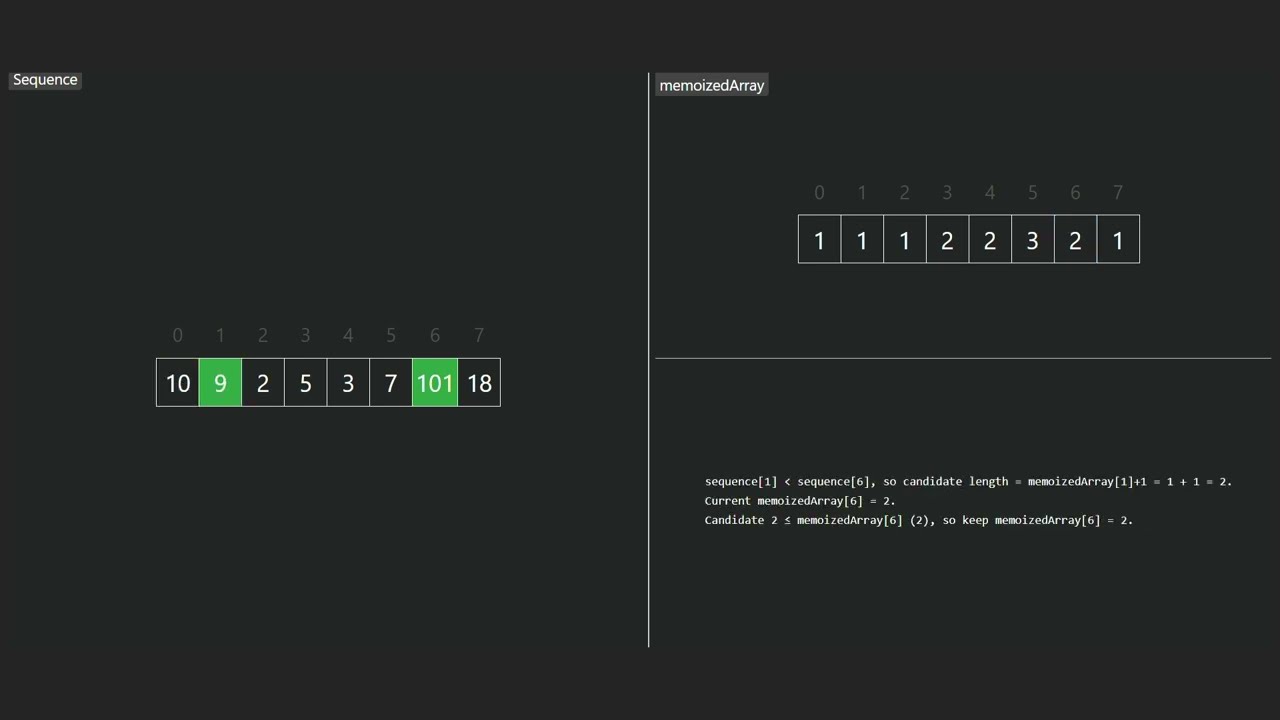Select the highlighted Sequence cell containing 101
1280x720 pixels.
[x=435, y=383]
